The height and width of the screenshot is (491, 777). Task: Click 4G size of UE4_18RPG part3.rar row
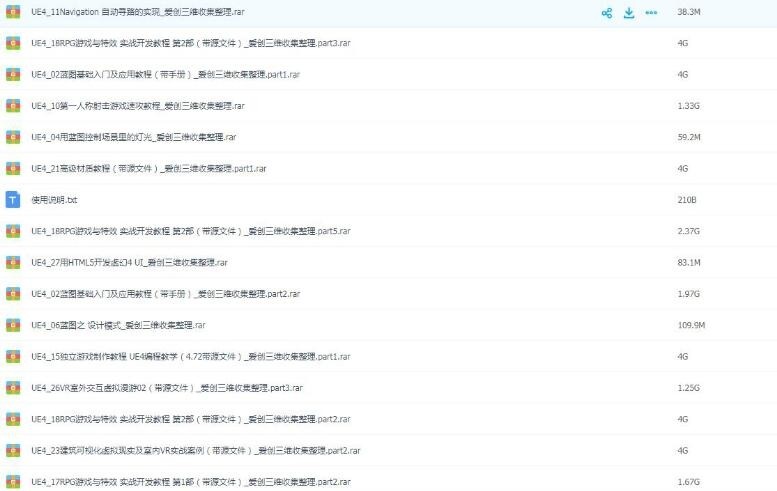click(x=683, y=43)
